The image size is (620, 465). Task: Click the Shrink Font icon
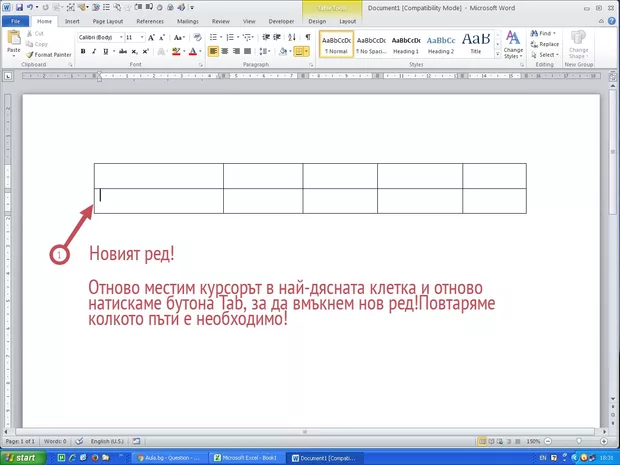tap(161, 38)
